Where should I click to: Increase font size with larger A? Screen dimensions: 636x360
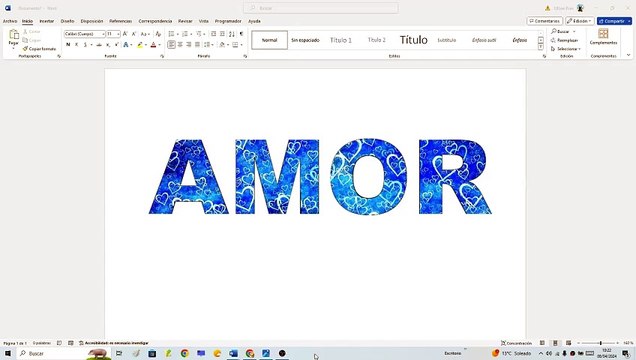click(125, 34)
